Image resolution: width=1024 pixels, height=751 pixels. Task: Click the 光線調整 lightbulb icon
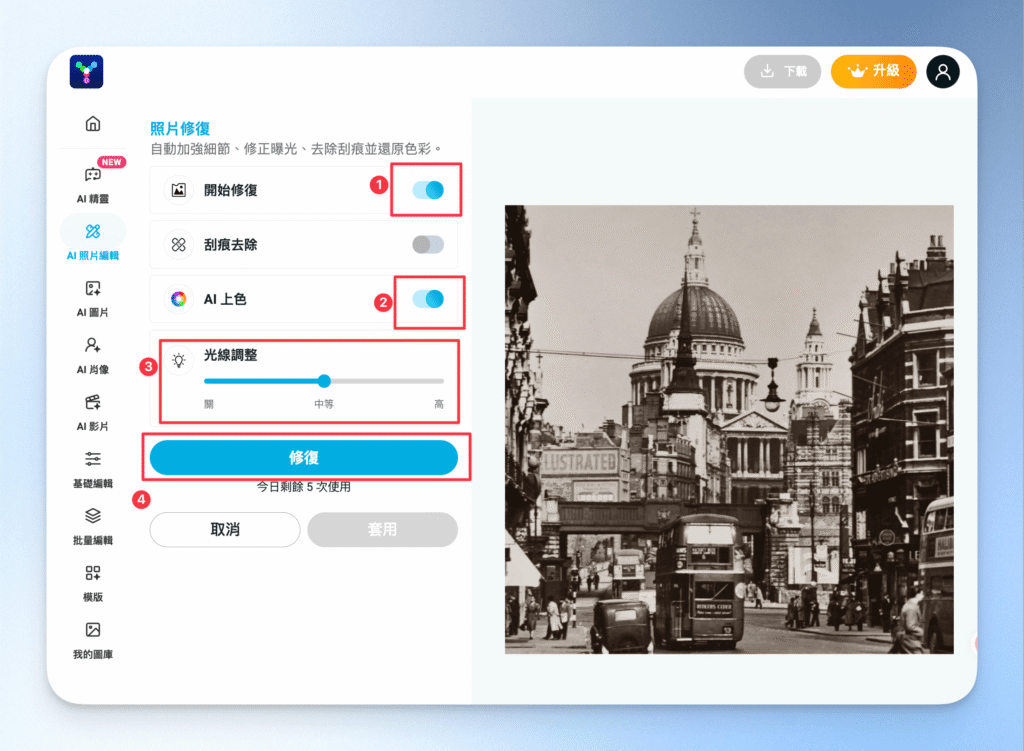pyautogui.click(x=178, y=360)
